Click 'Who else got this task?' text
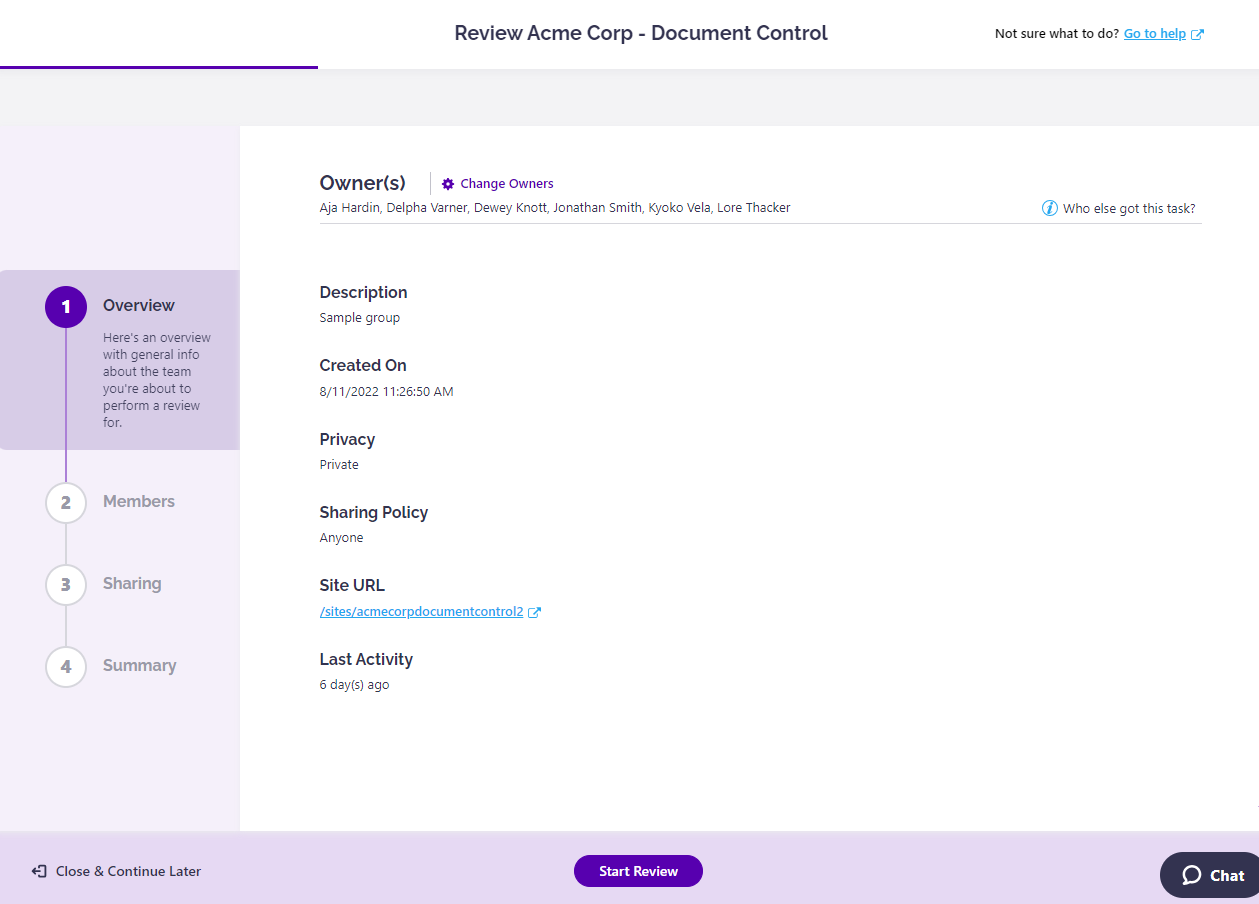The width and height of the screenshot is (1259, 904). [x=1130, y=208]
